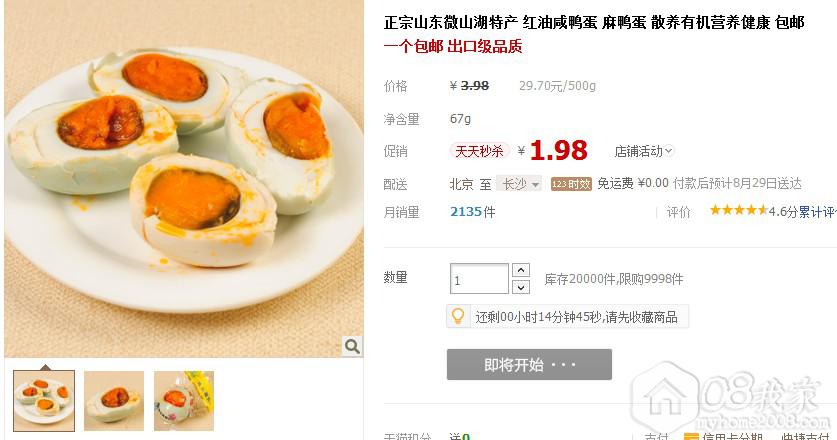Click the 即将开始 button
The height and width of the screenshot is (440, 837).
click(x=529, y=365)
